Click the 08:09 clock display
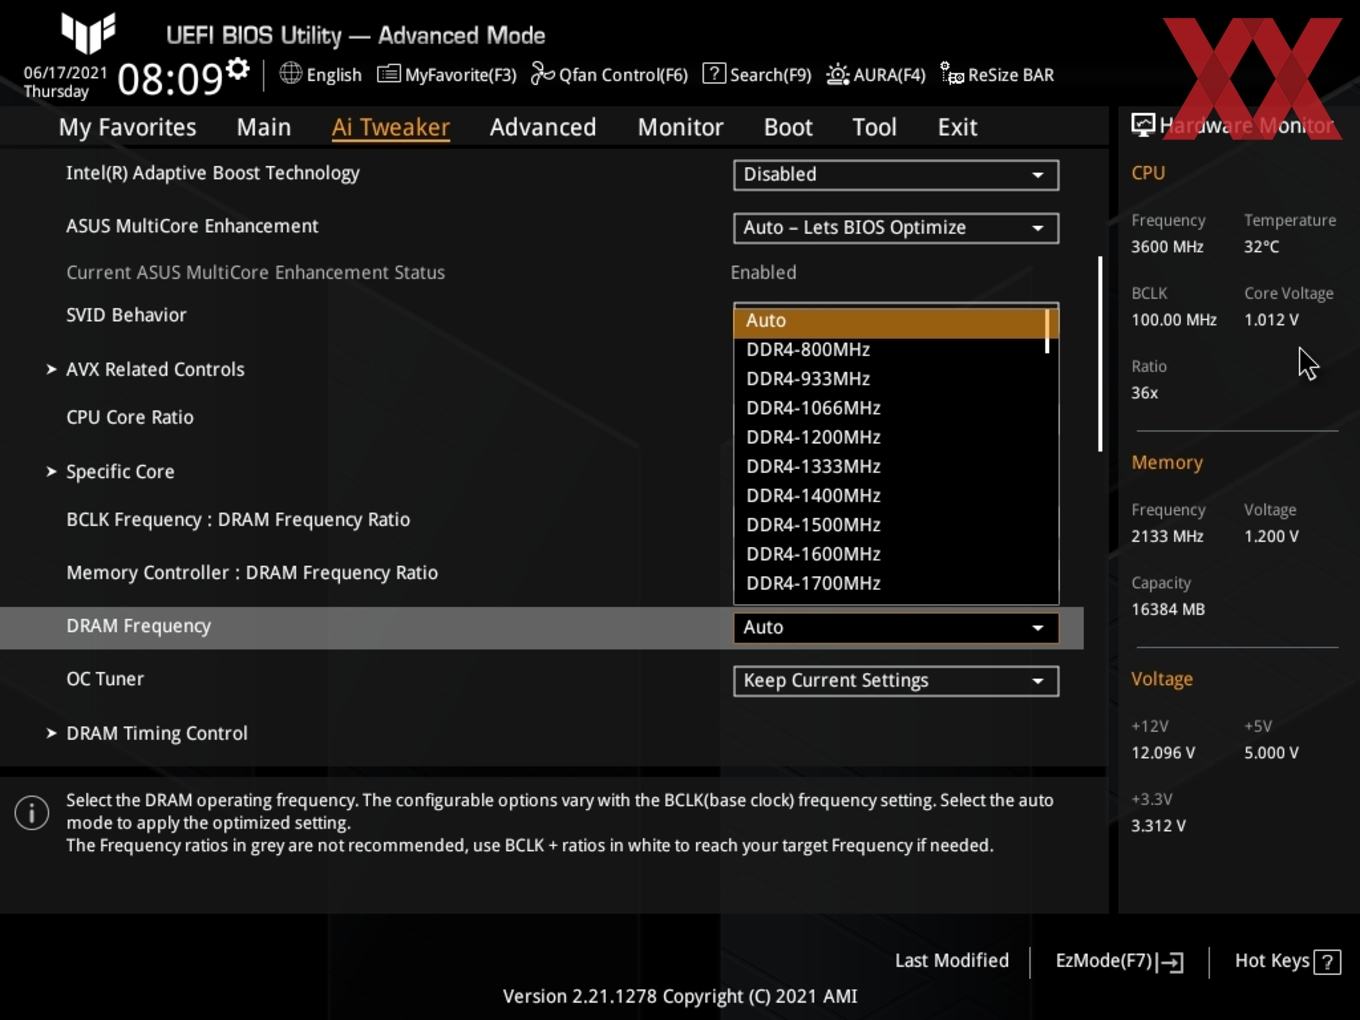1360x1020 pixels. pyautogui.click(x=170, y=78)
